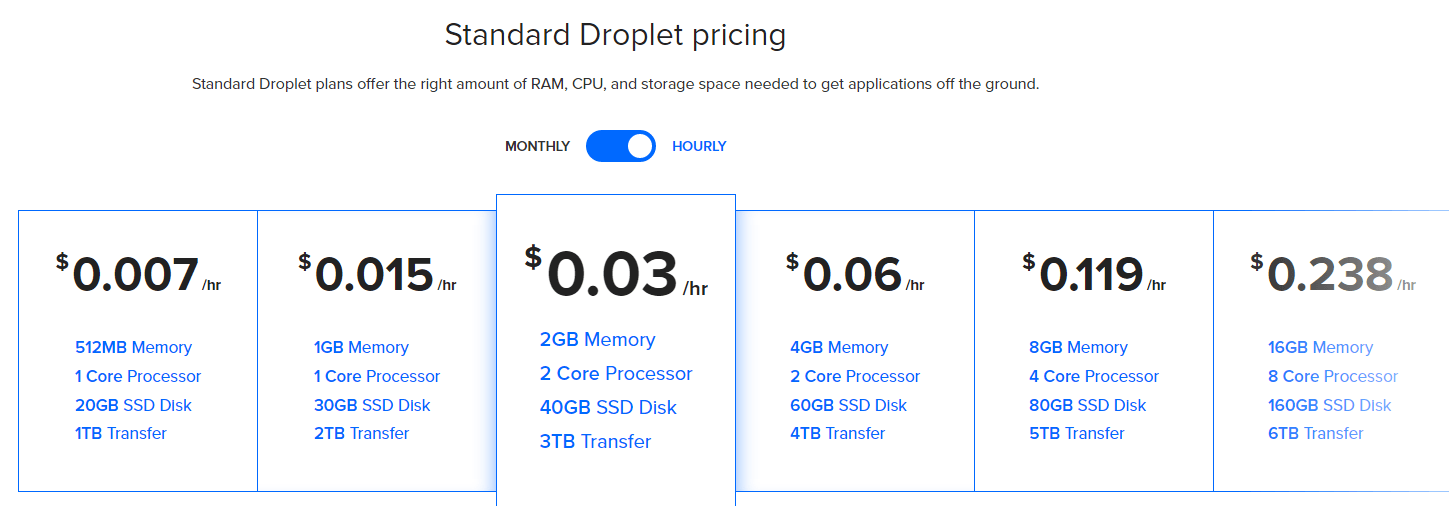Click the 2 Core Processor spec in $0.03 plan

click(616, 373)
